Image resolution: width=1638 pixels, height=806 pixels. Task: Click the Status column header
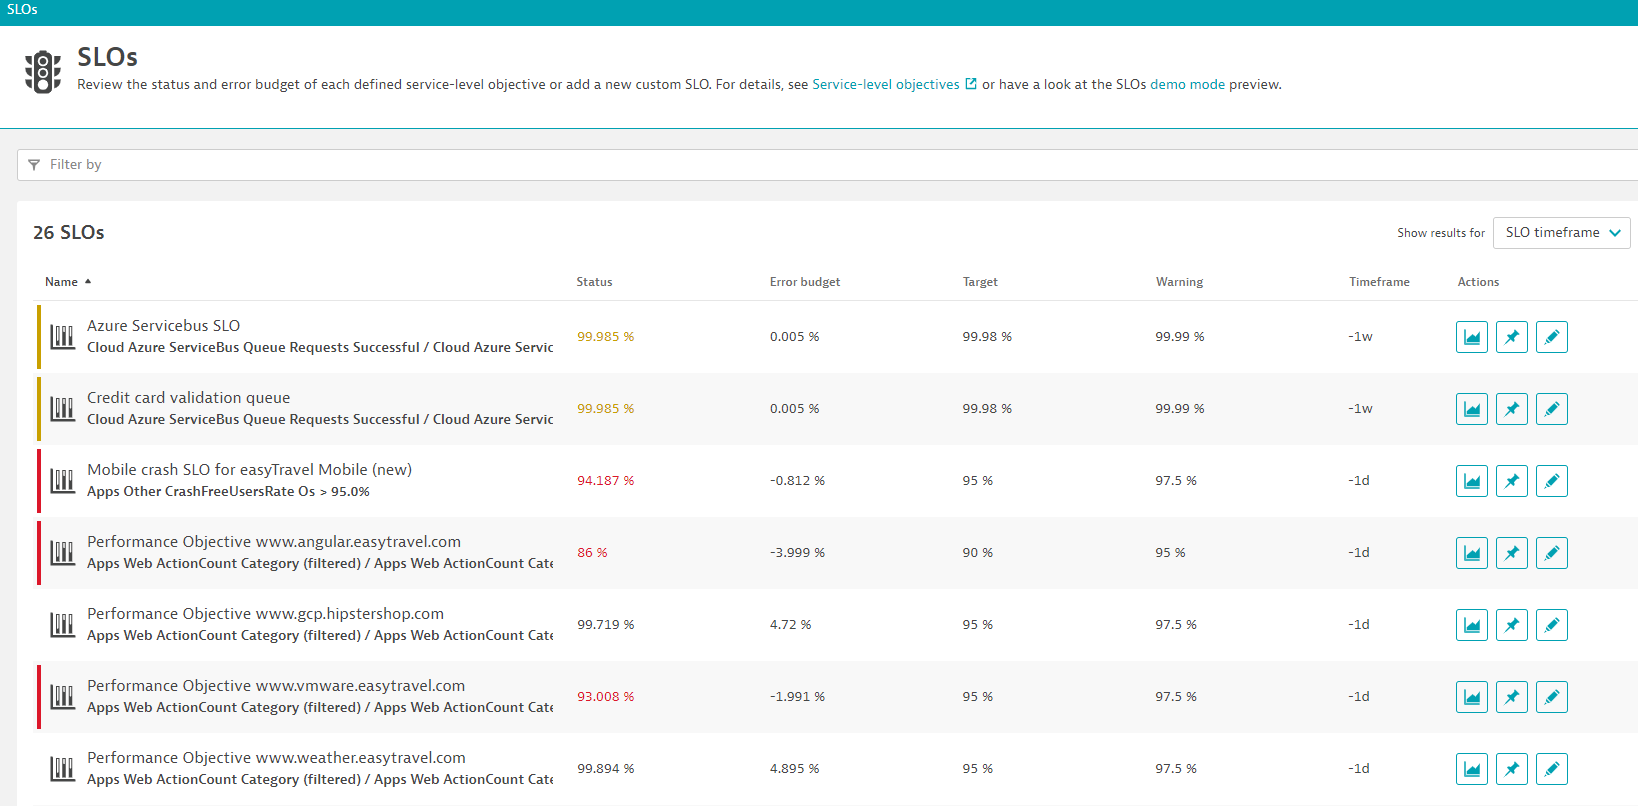point(594,282)
